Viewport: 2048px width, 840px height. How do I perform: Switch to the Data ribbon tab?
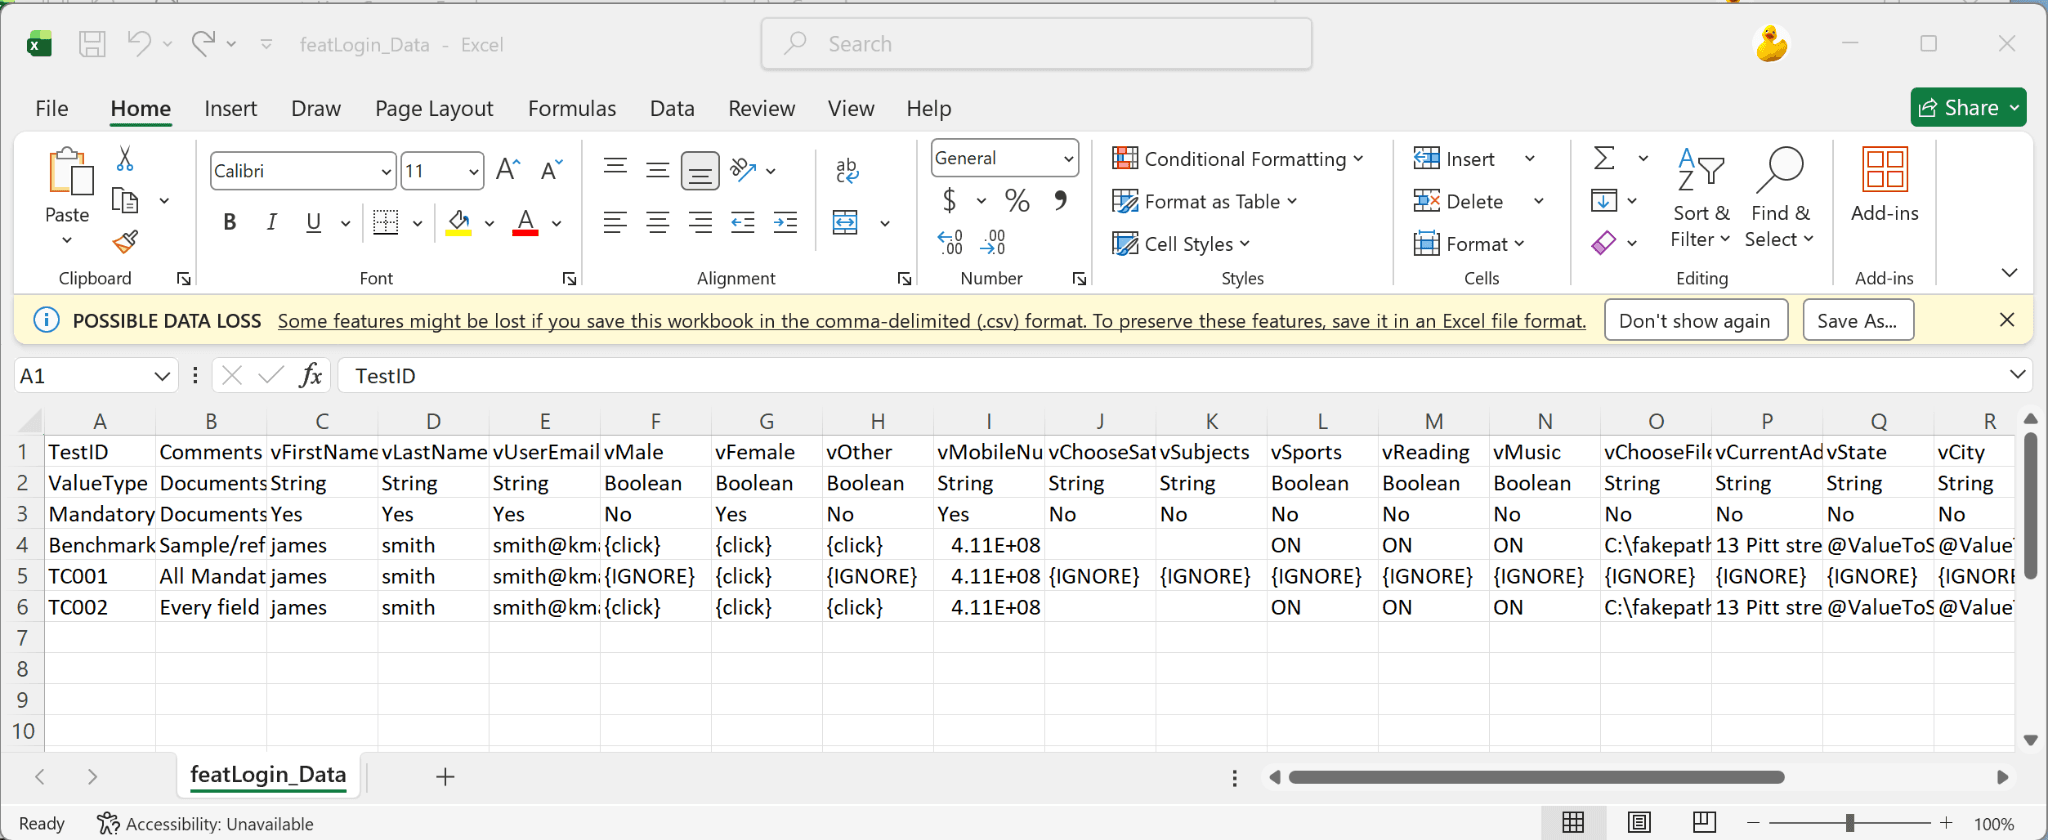tap(672, 108)
